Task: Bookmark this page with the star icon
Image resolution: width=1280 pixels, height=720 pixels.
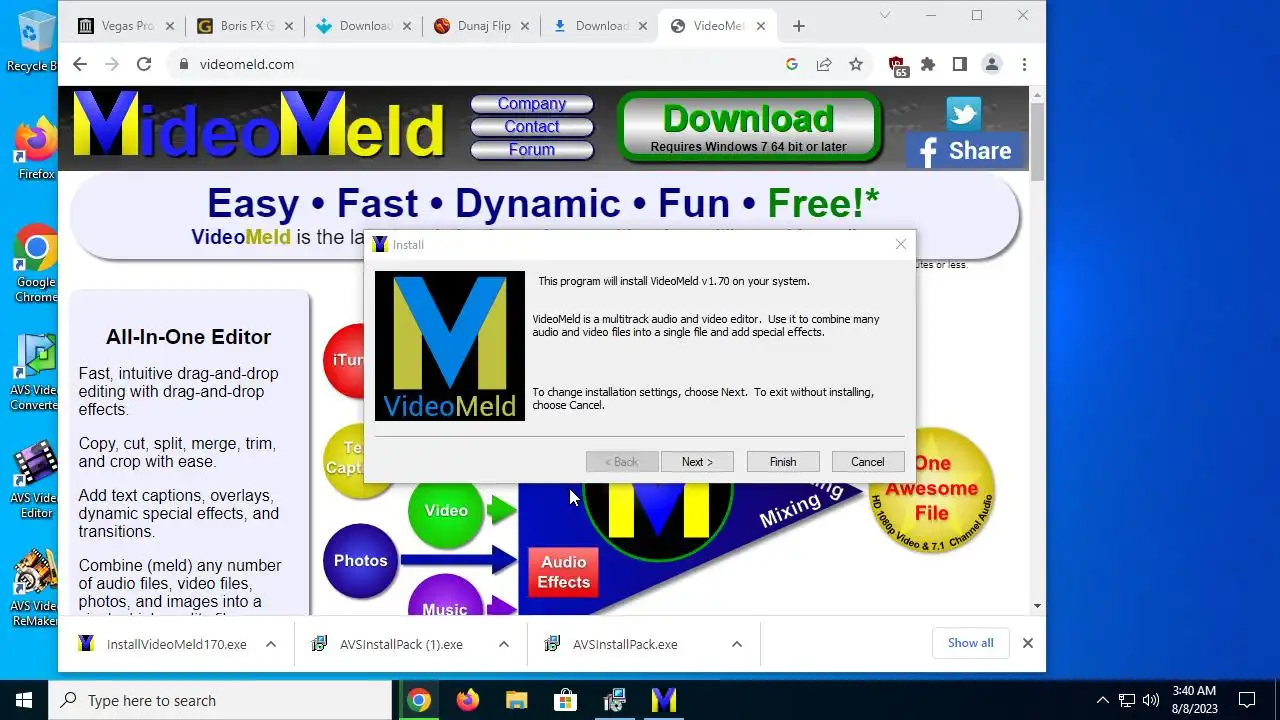Action: pyautogui.click(x=856, y=64)
